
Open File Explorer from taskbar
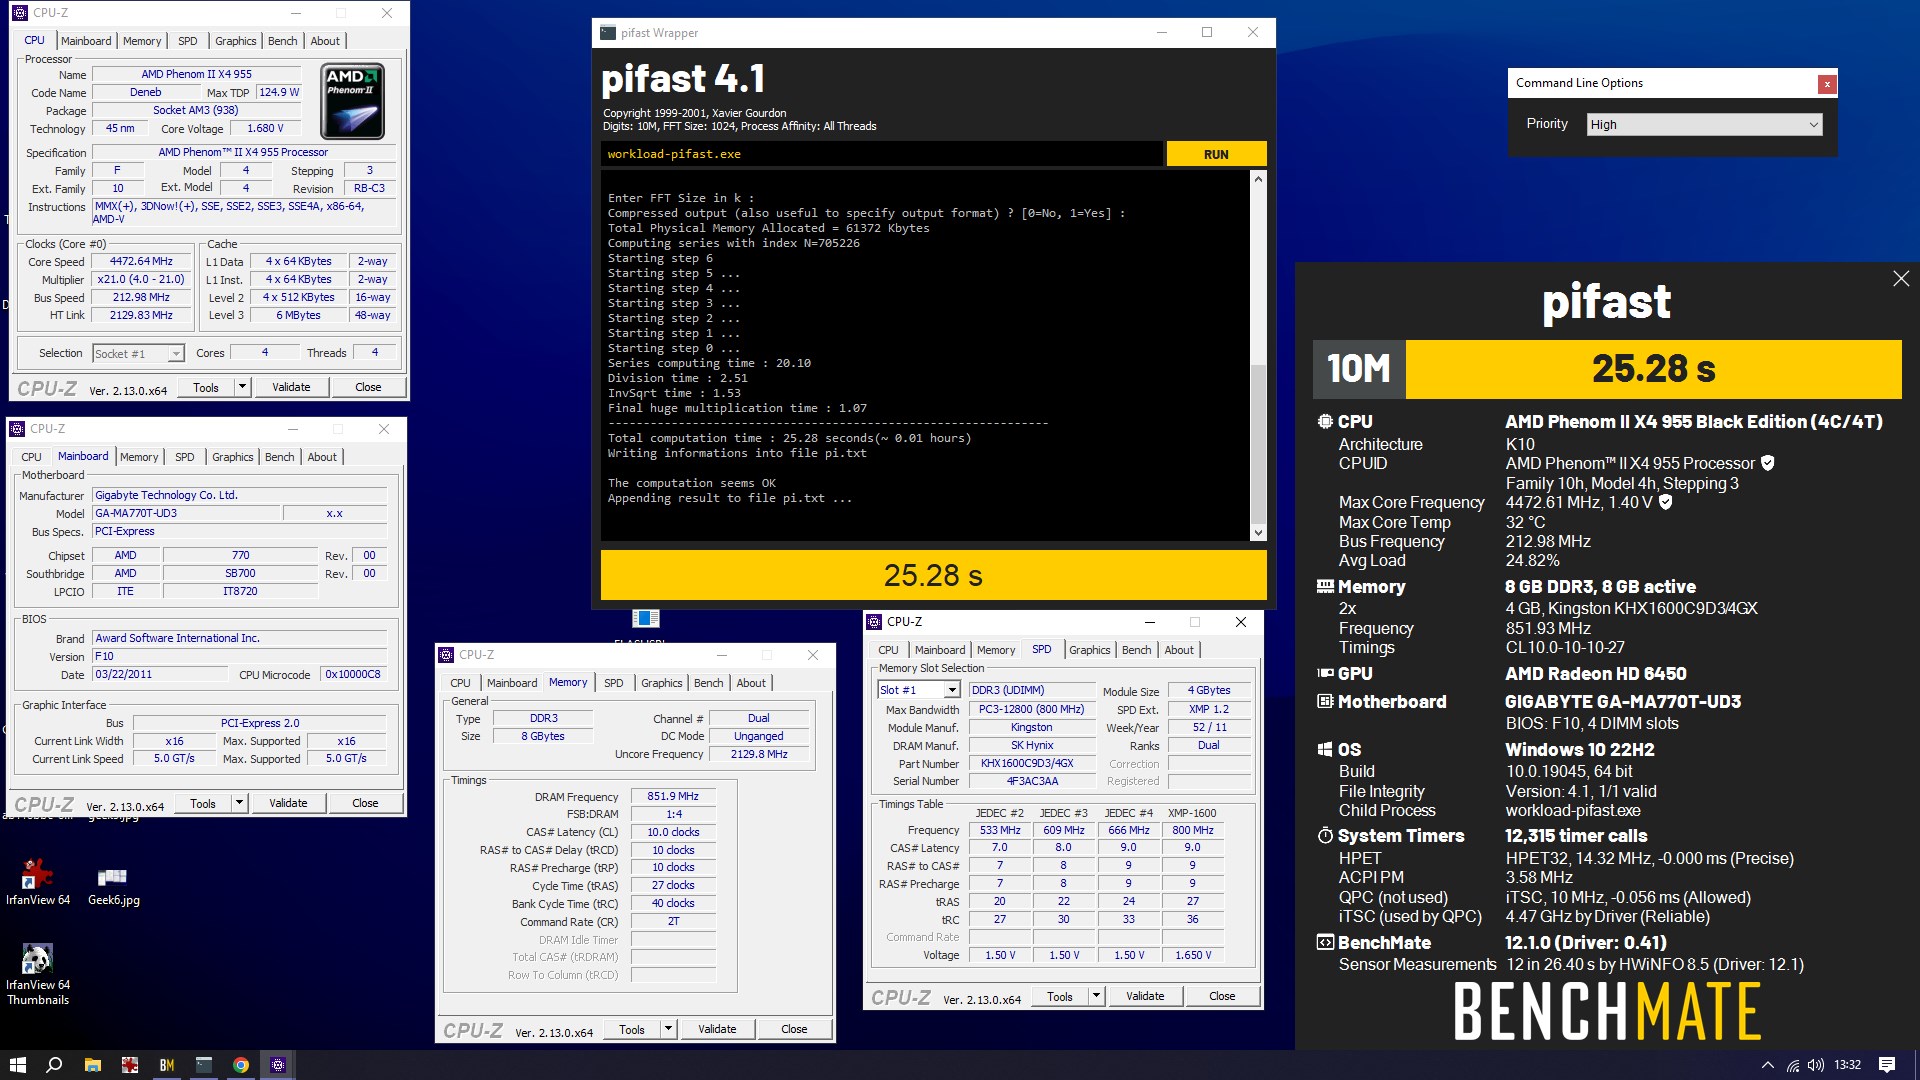(x=92, y=1065)
